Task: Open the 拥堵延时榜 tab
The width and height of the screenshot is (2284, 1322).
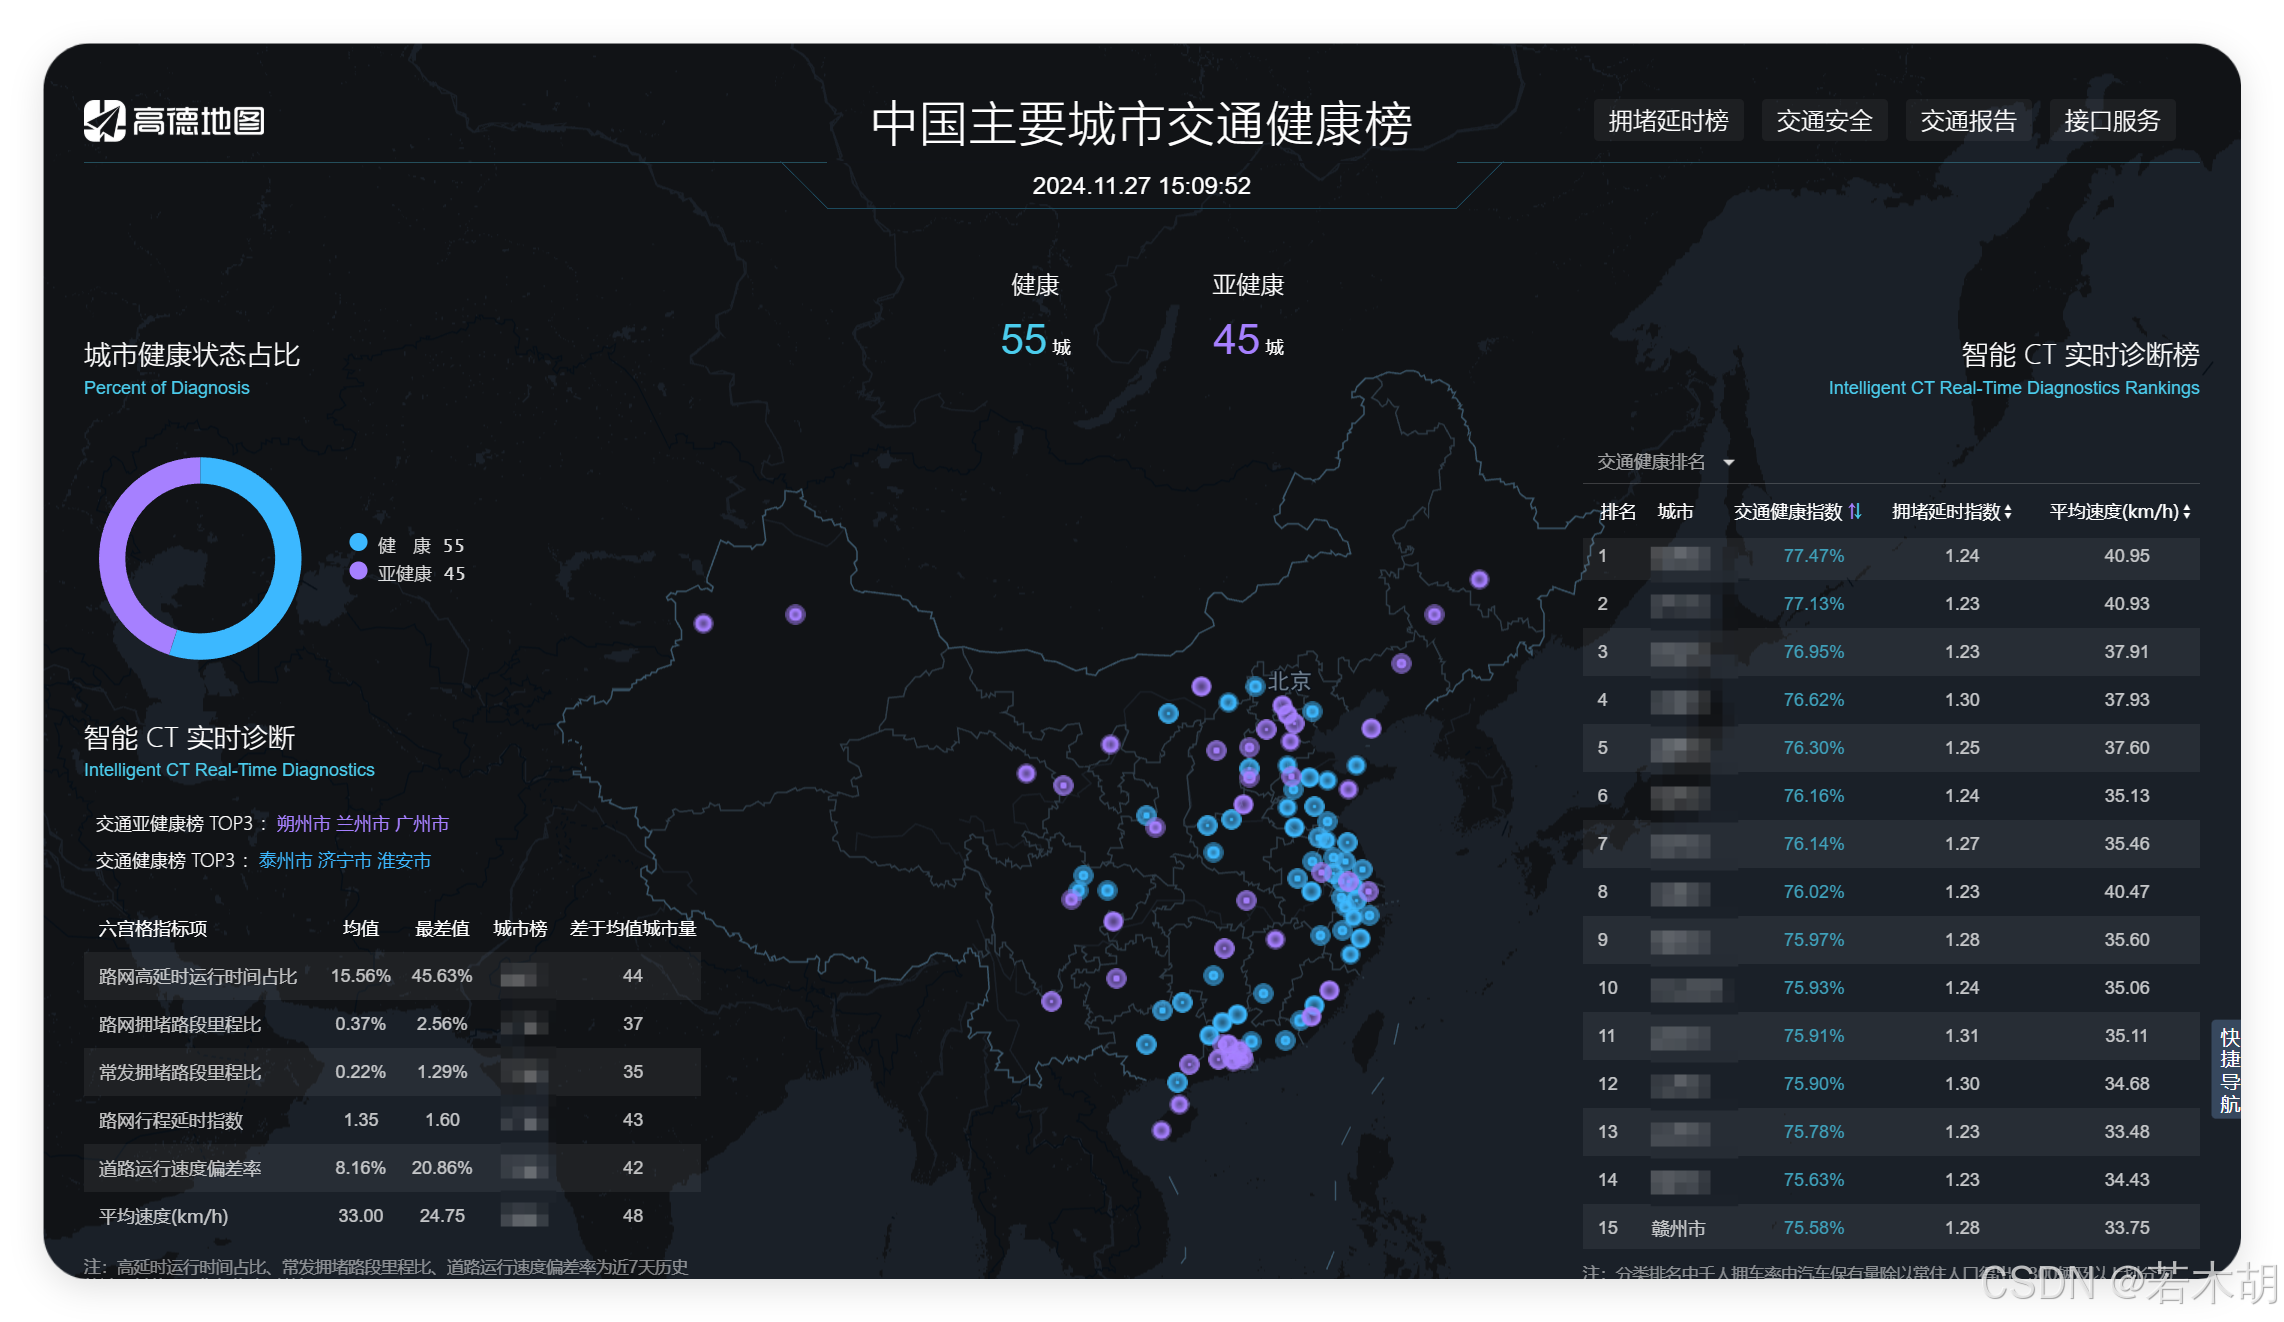Action: tap(1668, 121)
